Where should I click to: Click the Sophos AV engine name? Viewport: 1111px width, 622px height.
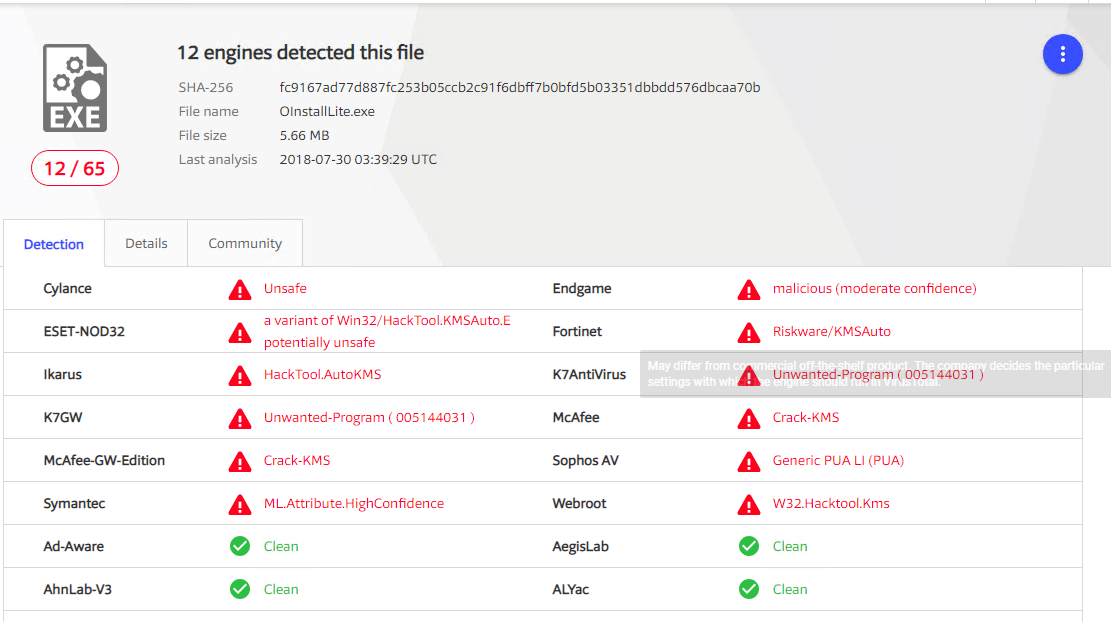pyautogui.click(x=585, y=460)
